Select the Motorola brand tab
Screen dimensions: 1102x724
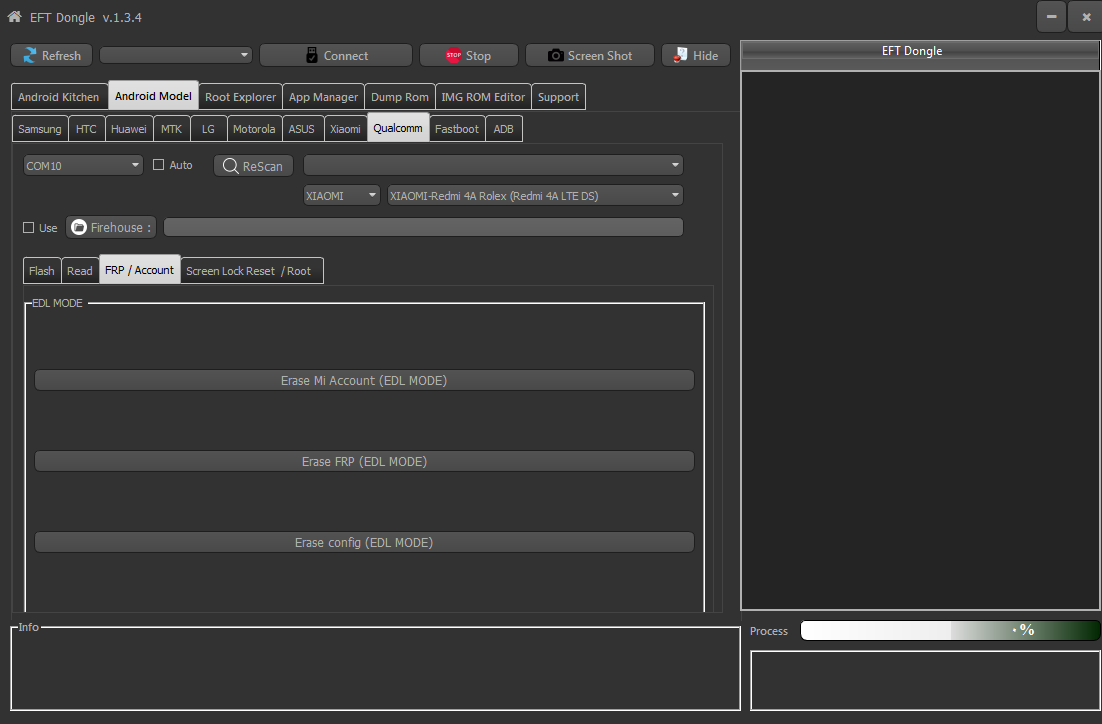click(x=254, y=129)
